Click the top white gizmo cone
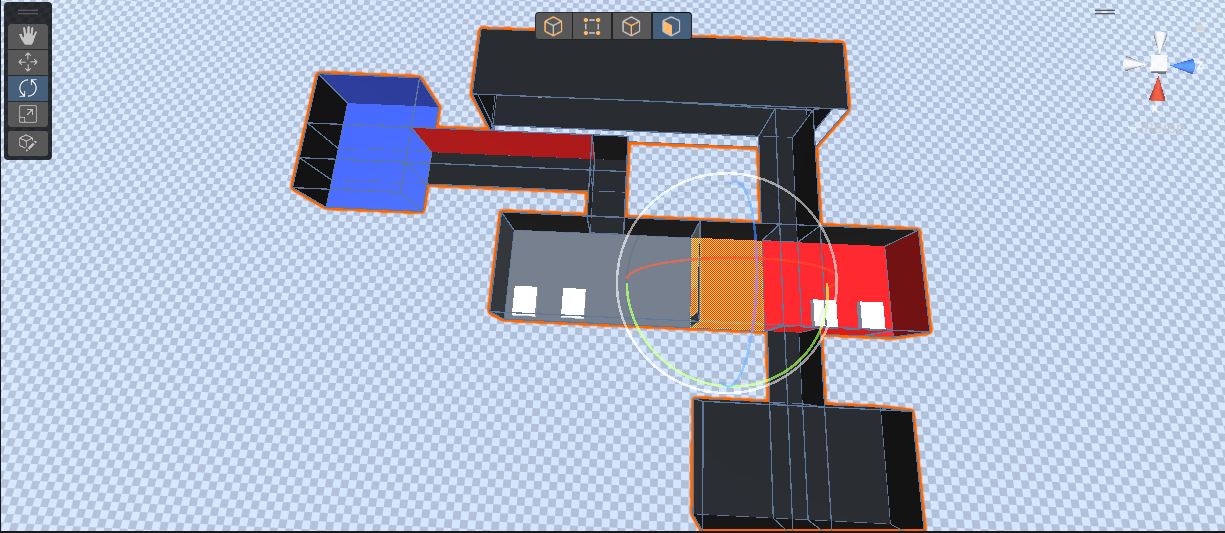The width and height of the screenshot is (1225, 533). click(1159, 41)
